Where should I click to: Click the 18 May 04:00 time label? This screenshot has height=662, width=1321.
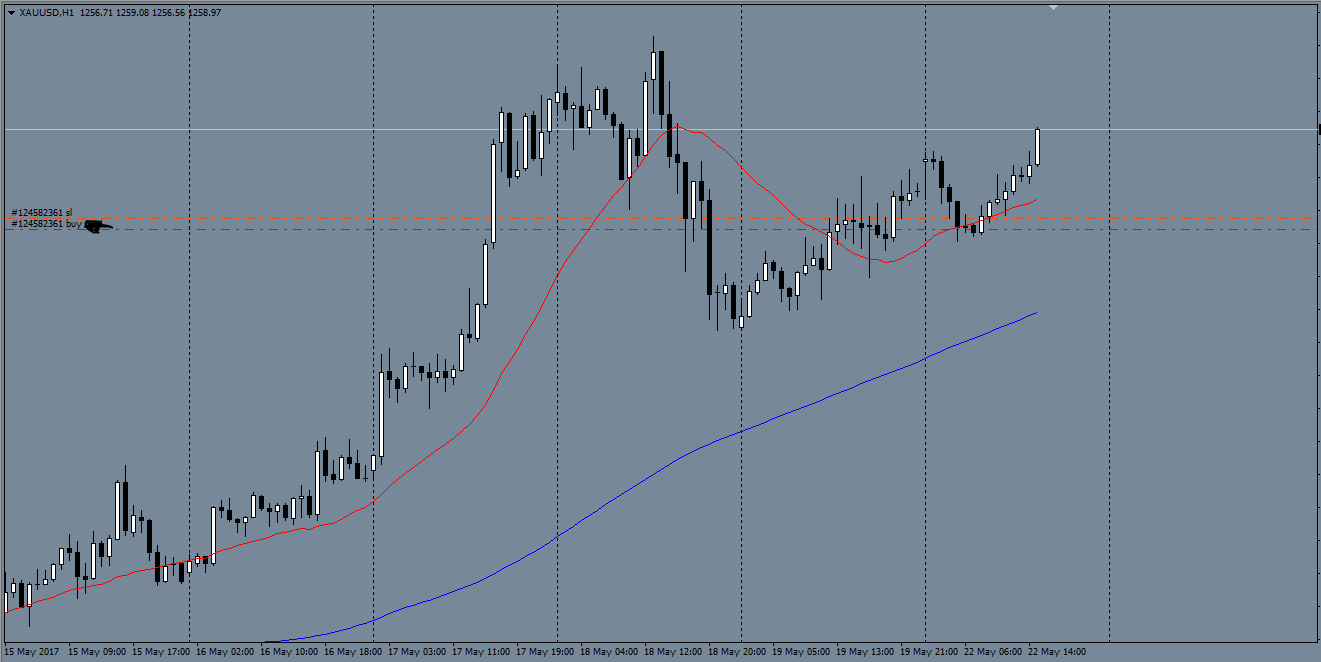tap(609, 651)
